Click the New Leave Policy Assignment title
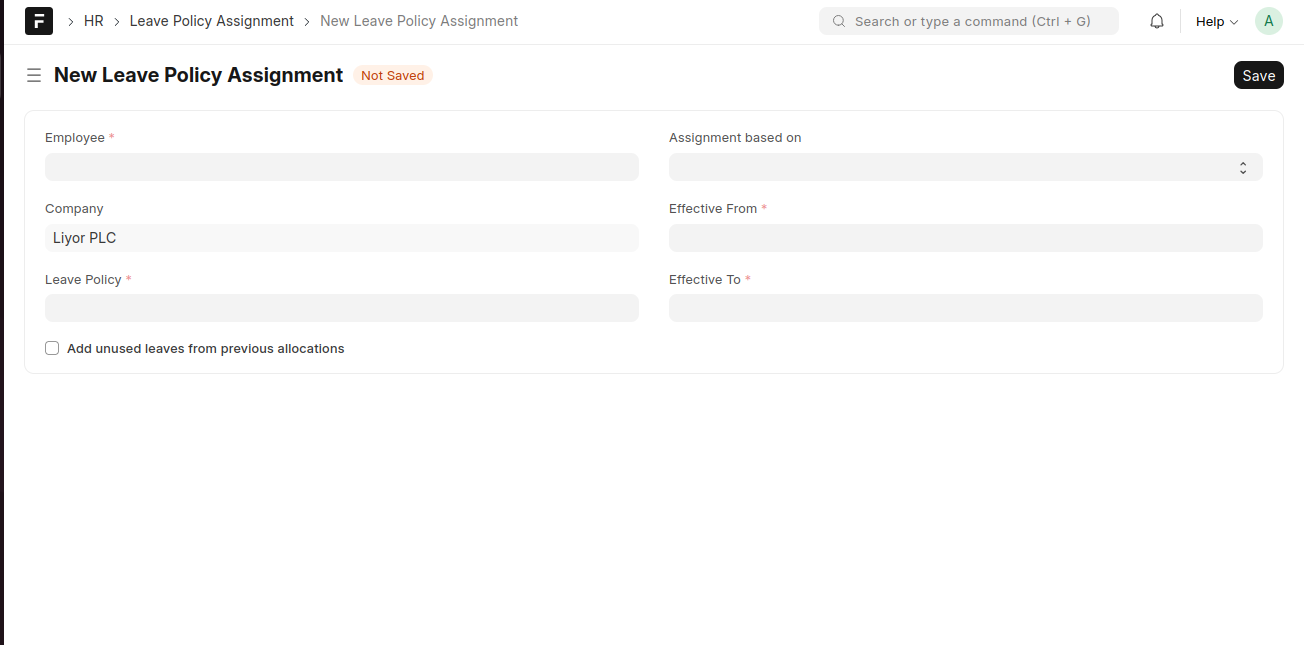Viewport: 1304px width, 645px height. click(198, 75)
